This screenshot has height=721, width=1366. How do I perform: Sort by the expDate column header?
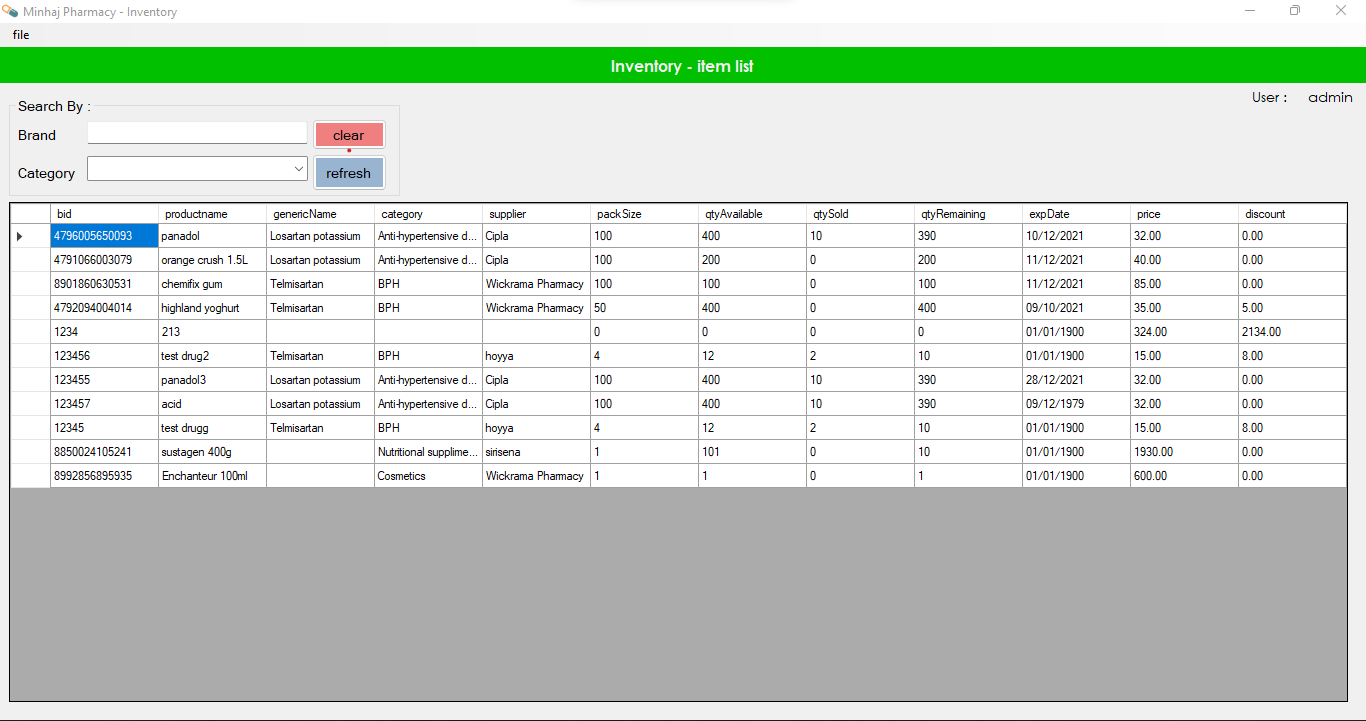[1055, 213]
